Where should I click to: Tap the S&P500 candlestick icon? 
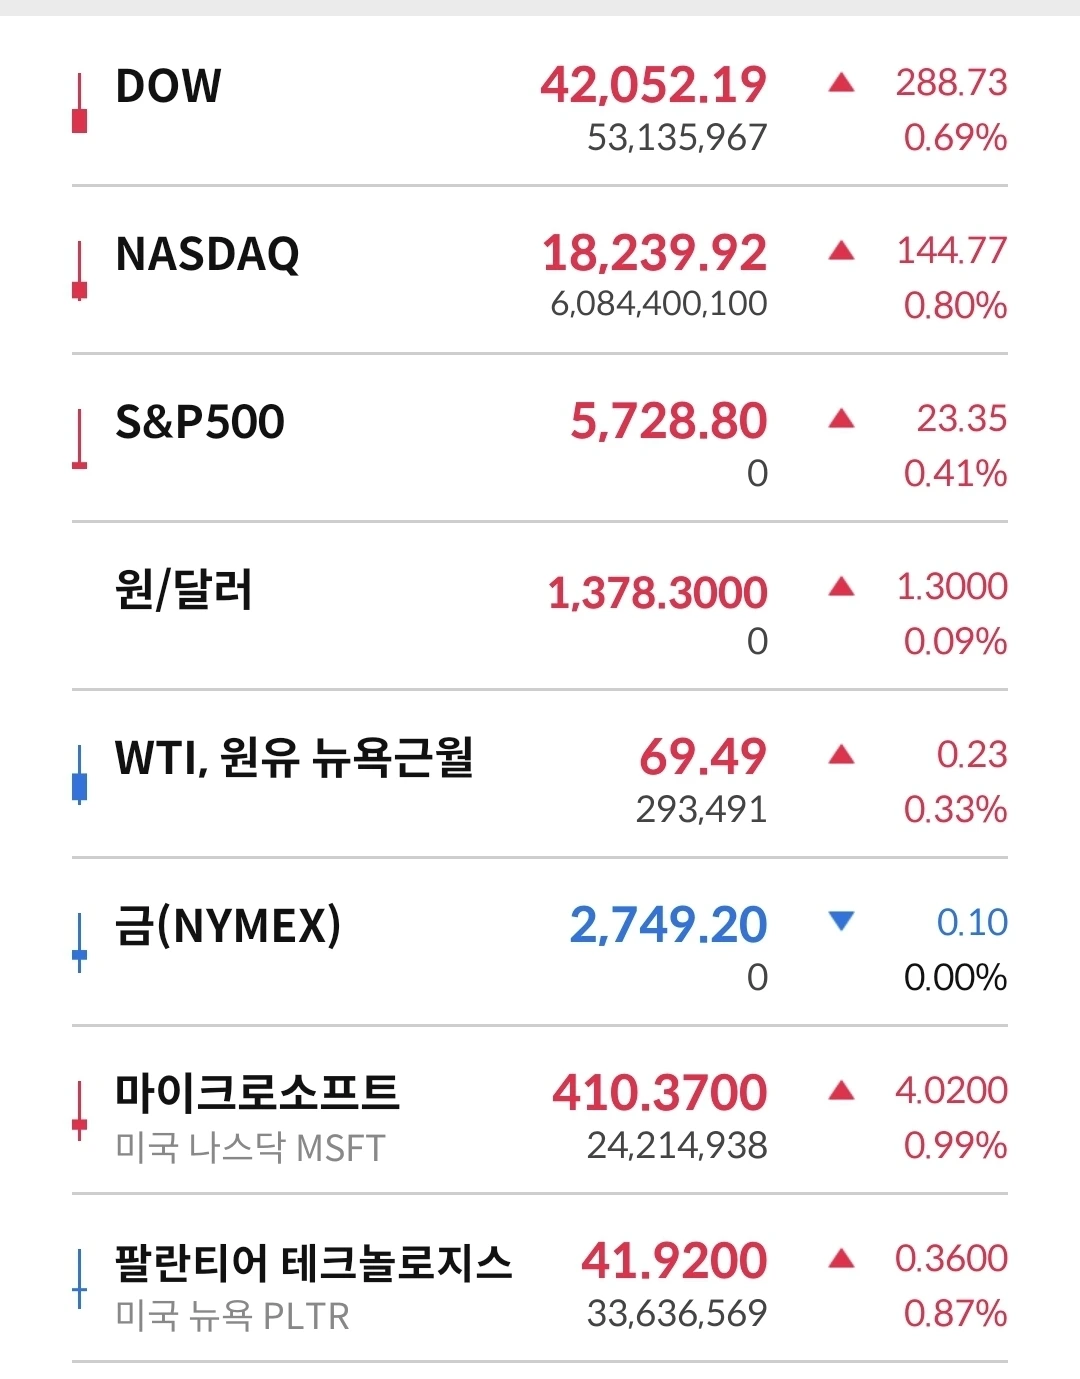[80, 439]
